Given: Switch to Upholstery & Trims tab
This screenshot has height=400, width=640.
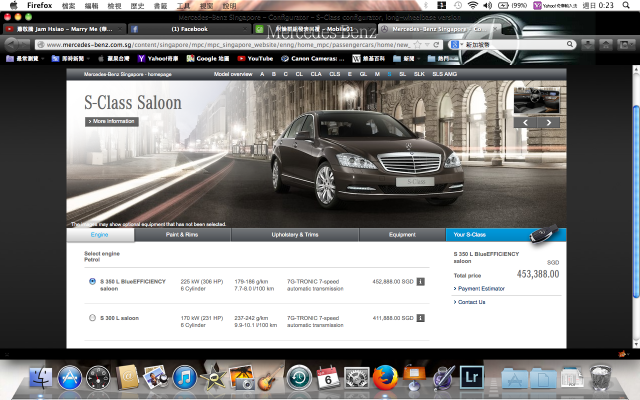Looking at the screenshot, I should pyautogui.click(x=295, y=235).
